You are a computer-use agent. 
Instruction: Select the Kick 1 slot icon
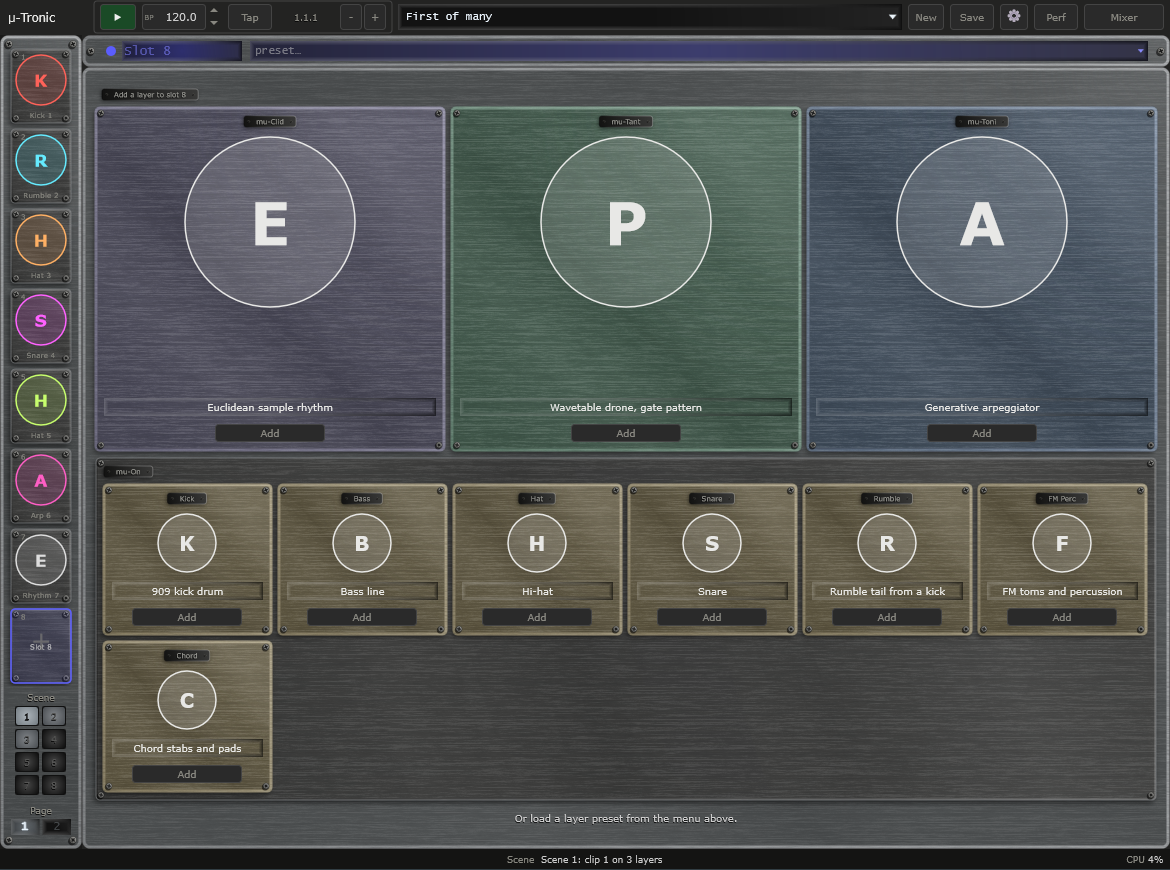tap(41, 80)
